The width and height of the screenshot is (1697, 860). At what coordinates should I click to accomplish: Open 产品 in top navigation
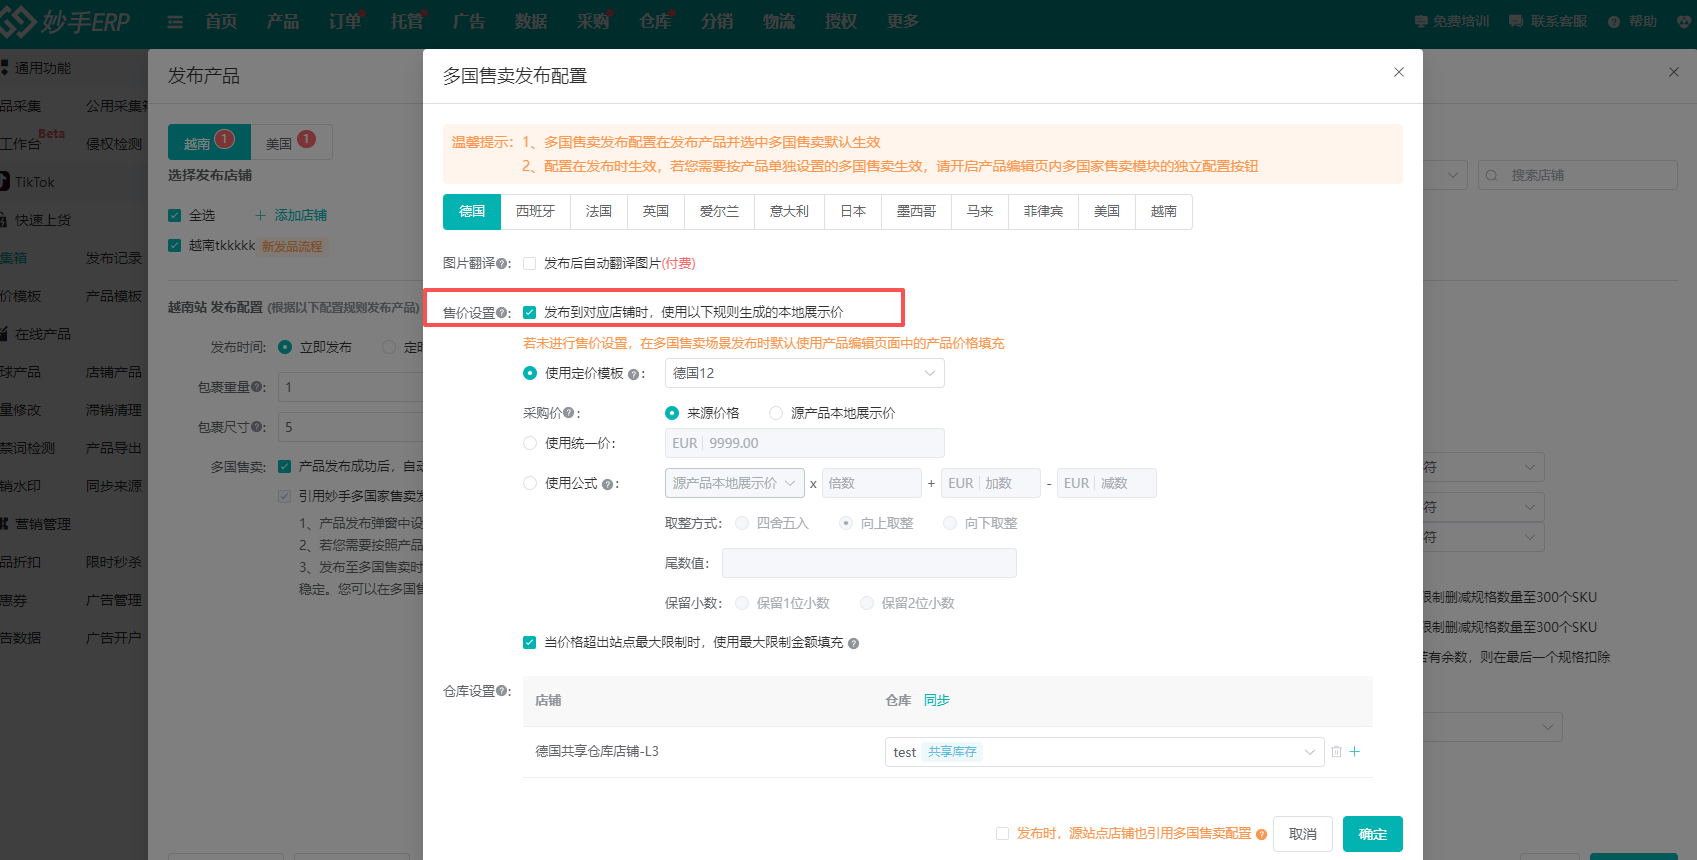tap(283, 21)
